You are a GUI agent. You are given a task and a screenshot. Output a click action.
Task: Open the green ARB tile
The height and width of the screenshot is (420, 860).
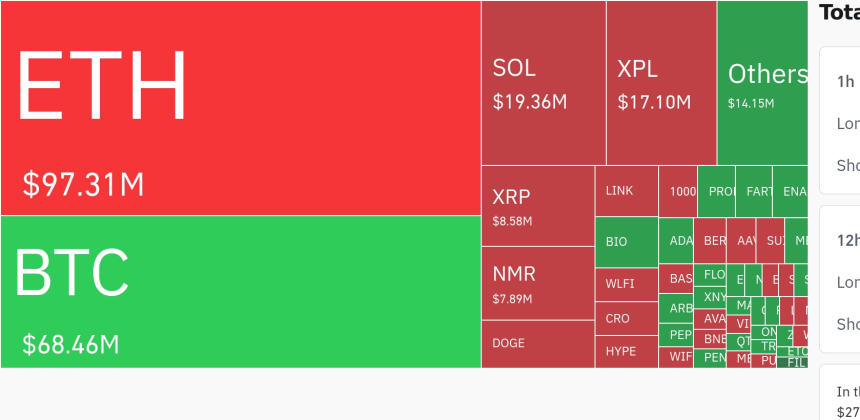coord(680,308)
